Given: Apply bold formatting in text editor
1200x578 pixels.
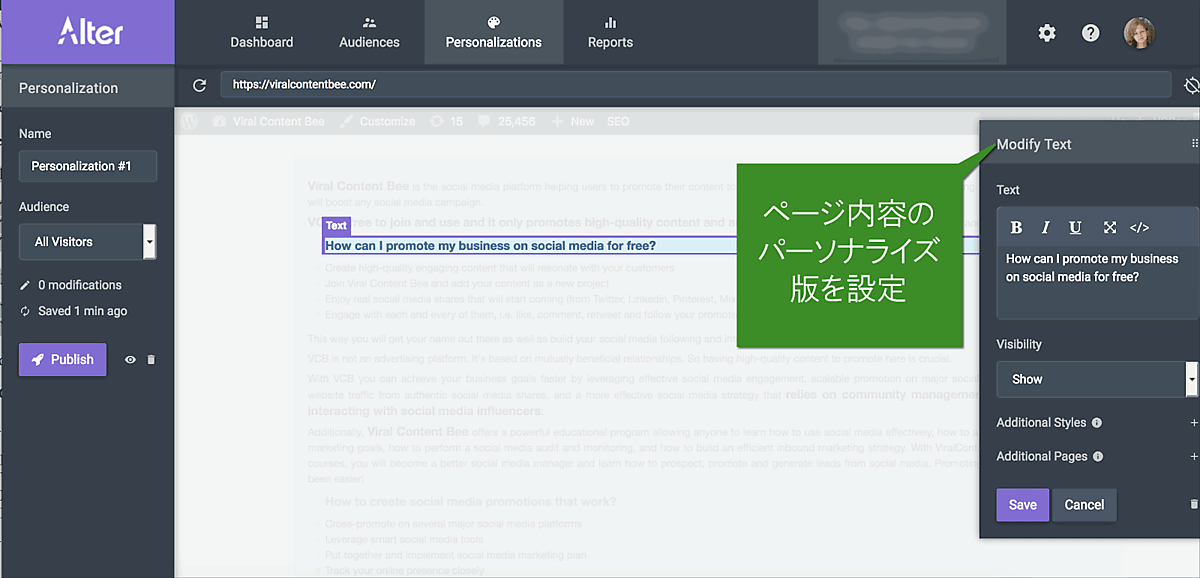Looking at the screenshot, I should click(1016, 227).
